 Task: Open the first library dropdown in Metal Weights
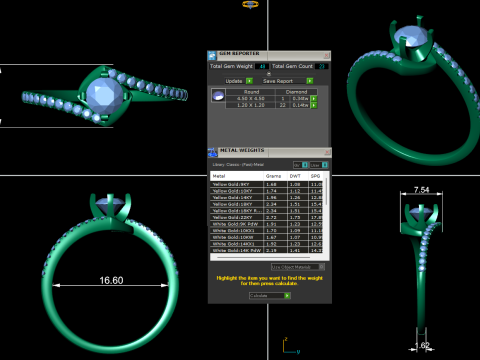pyautogui.click(x=301, y=165)
